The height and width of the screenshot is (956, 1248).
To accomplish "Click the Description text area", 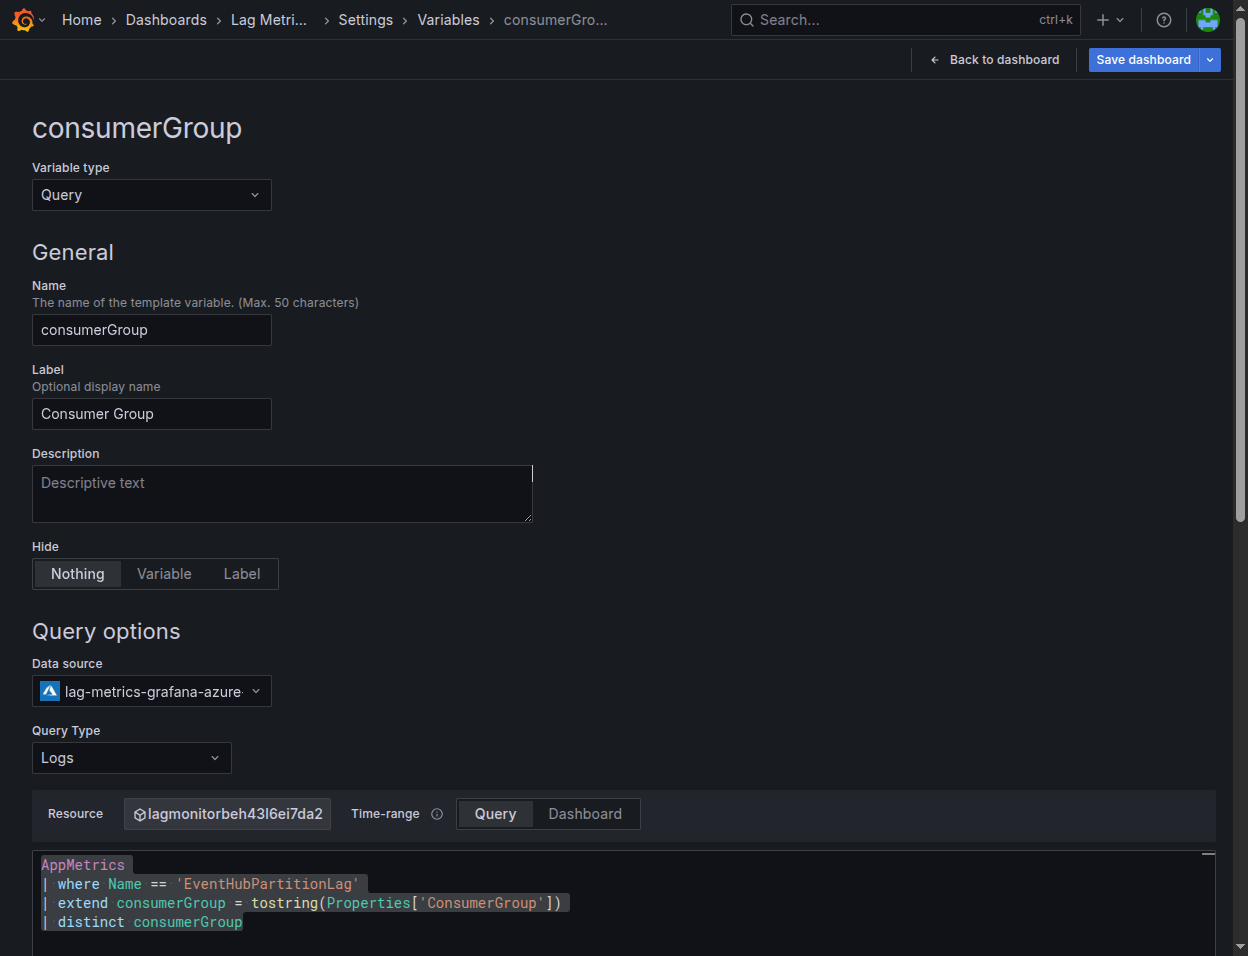I will pos(282,494).
